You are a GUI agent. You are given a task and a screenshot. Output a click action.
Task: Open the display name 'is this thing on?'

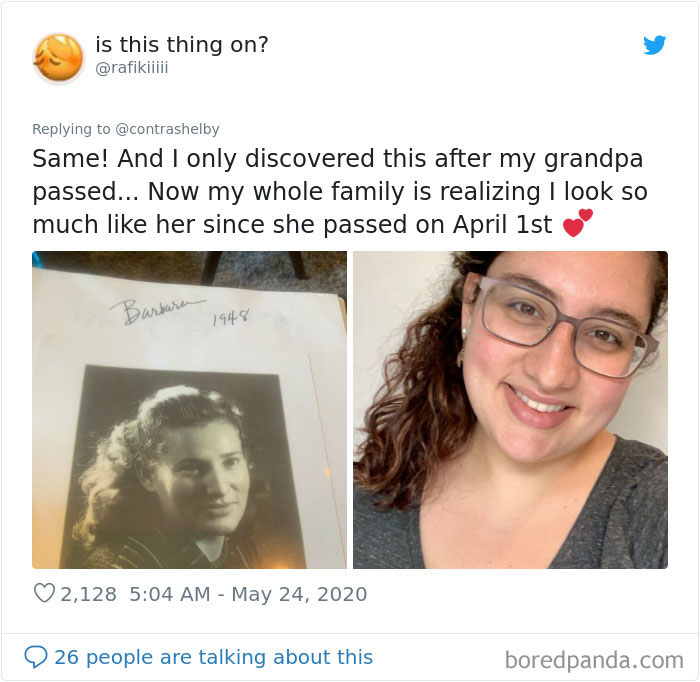click(x=182, y=44)
